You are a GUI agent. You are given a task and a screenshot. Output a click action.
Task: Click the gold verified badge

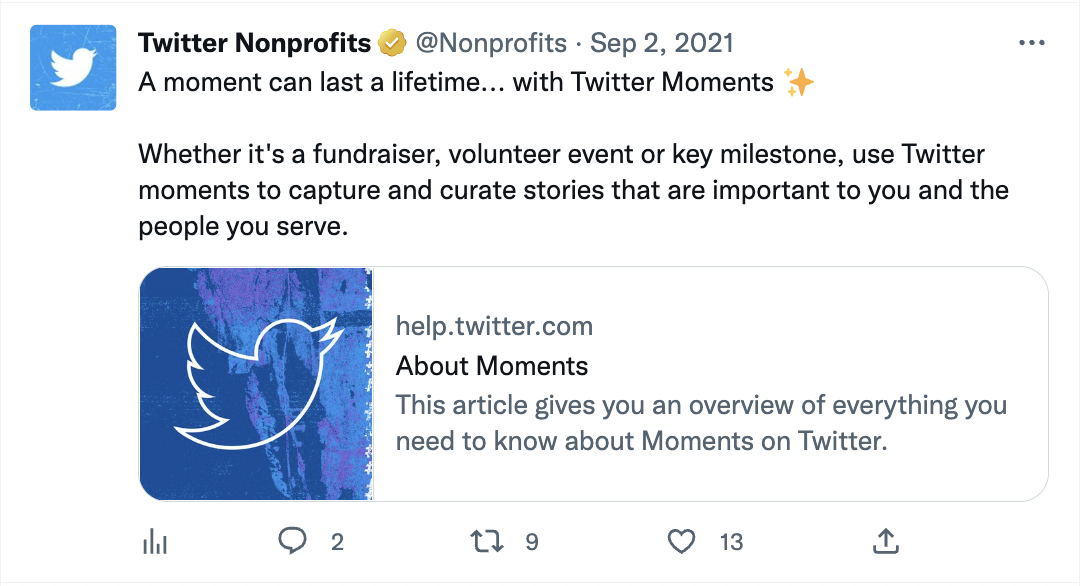click(x=391, y=44)
